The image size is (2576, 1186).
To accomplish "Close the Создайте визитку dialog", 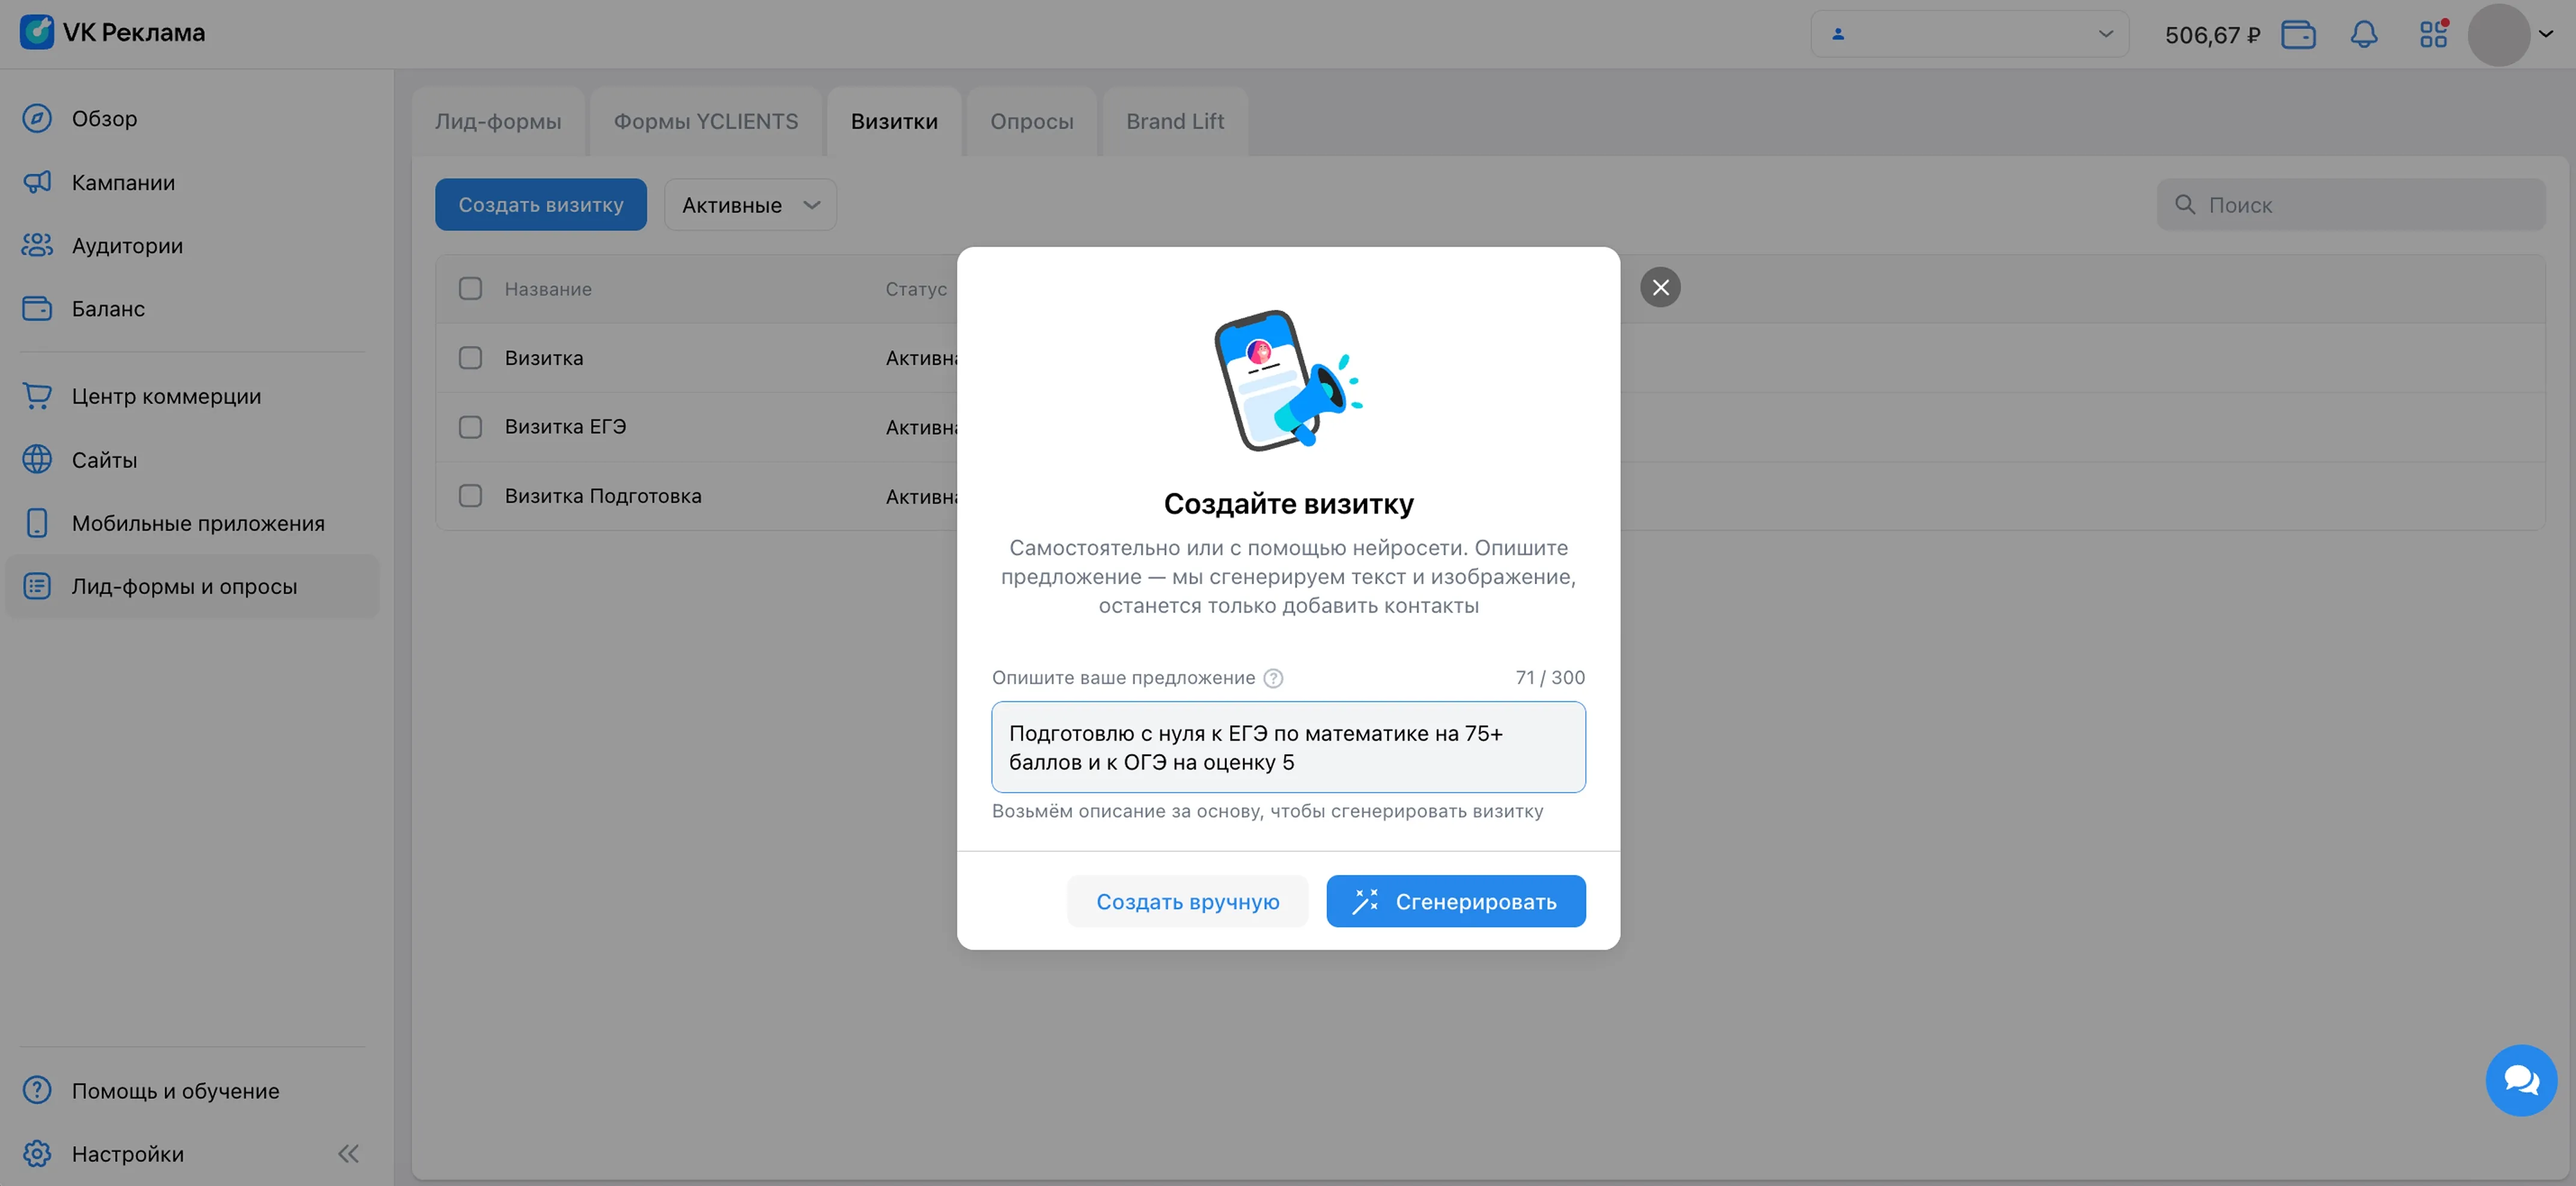I will pyautogui.click(x=1660, y=288).
